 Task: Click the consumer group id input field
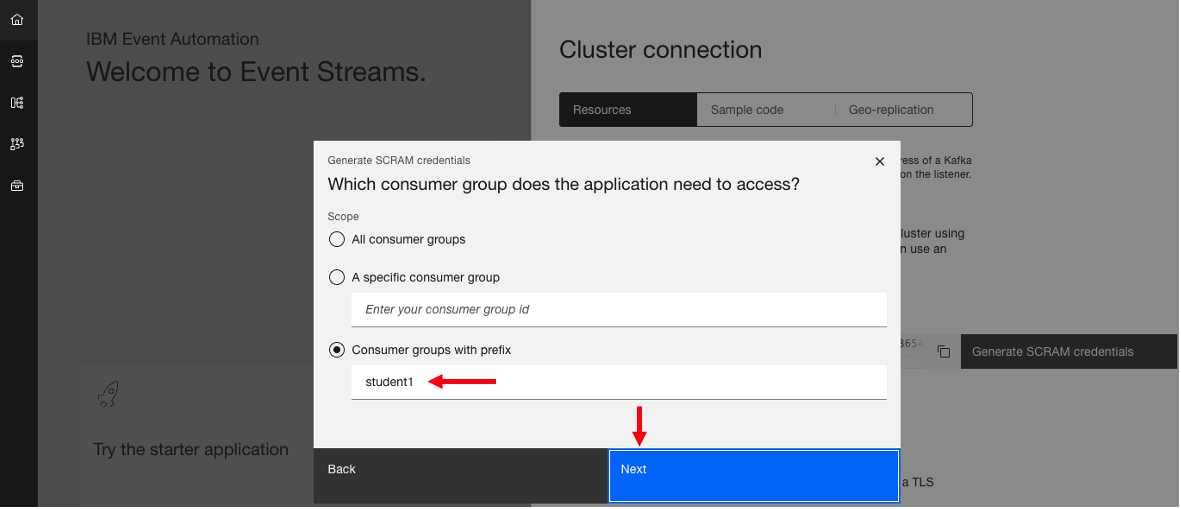(x=618, y=310)
